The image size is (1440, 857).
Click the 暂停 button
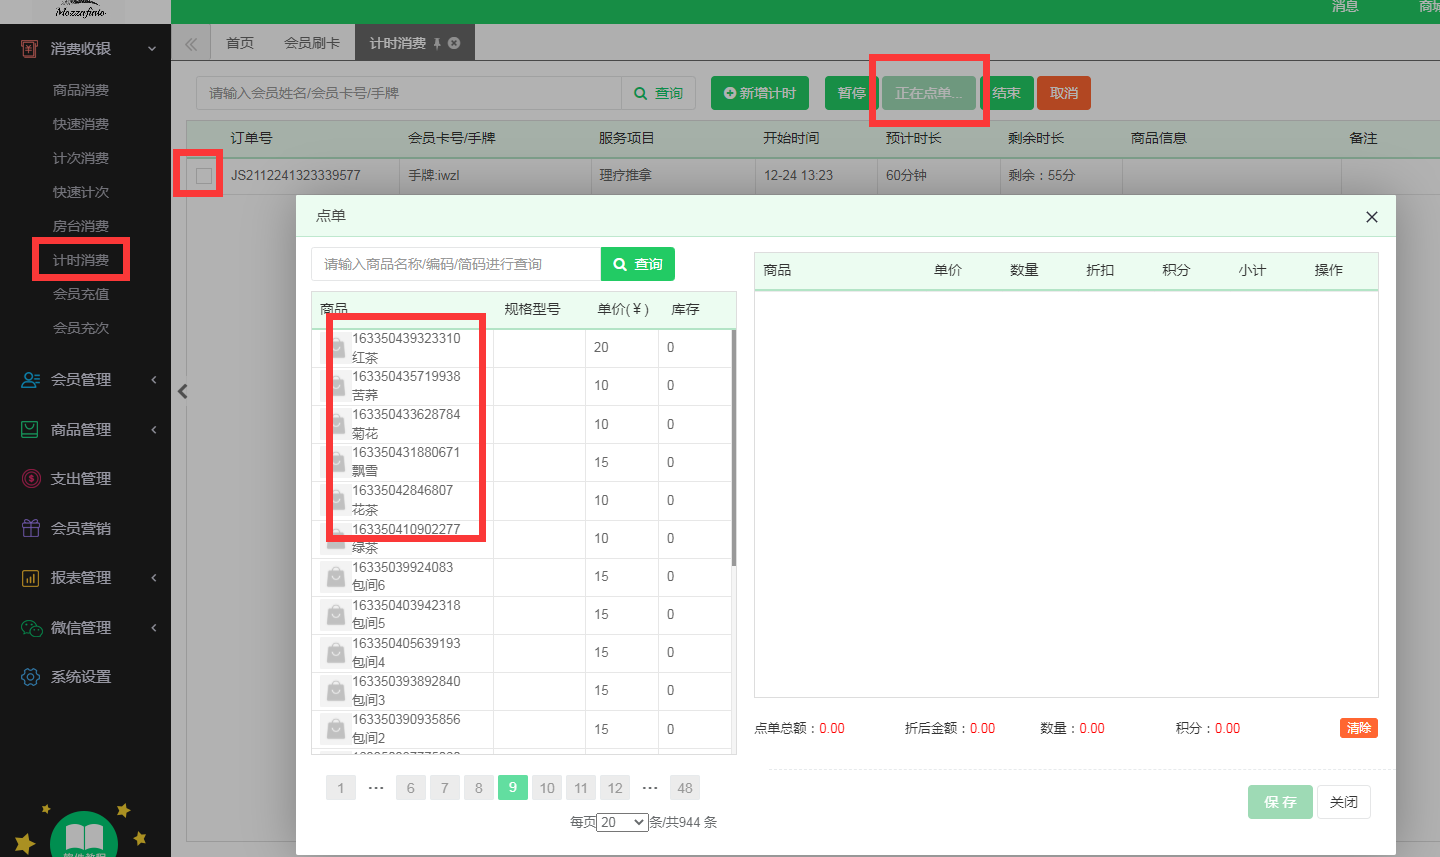point(852,93)
